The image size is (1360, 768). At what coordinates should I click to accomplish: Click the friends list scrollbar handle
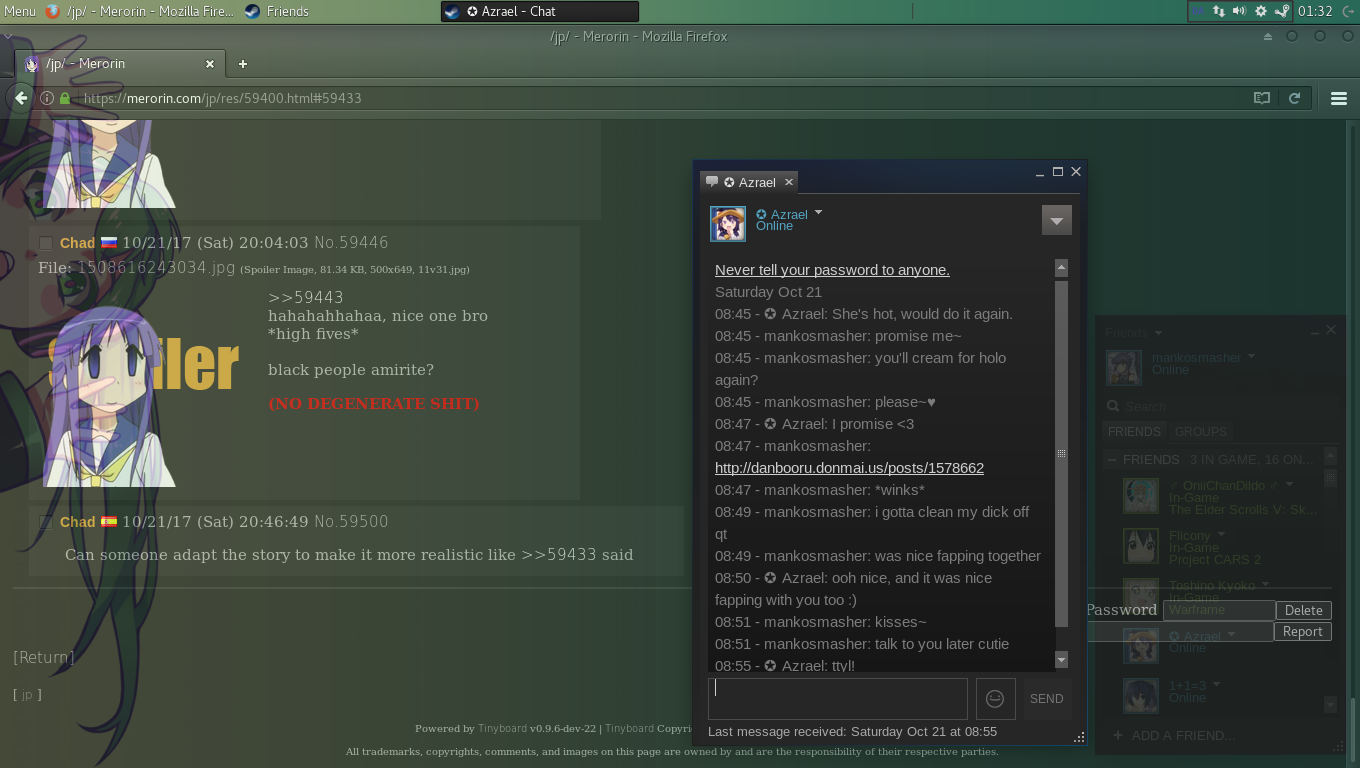pos(1330,478)
